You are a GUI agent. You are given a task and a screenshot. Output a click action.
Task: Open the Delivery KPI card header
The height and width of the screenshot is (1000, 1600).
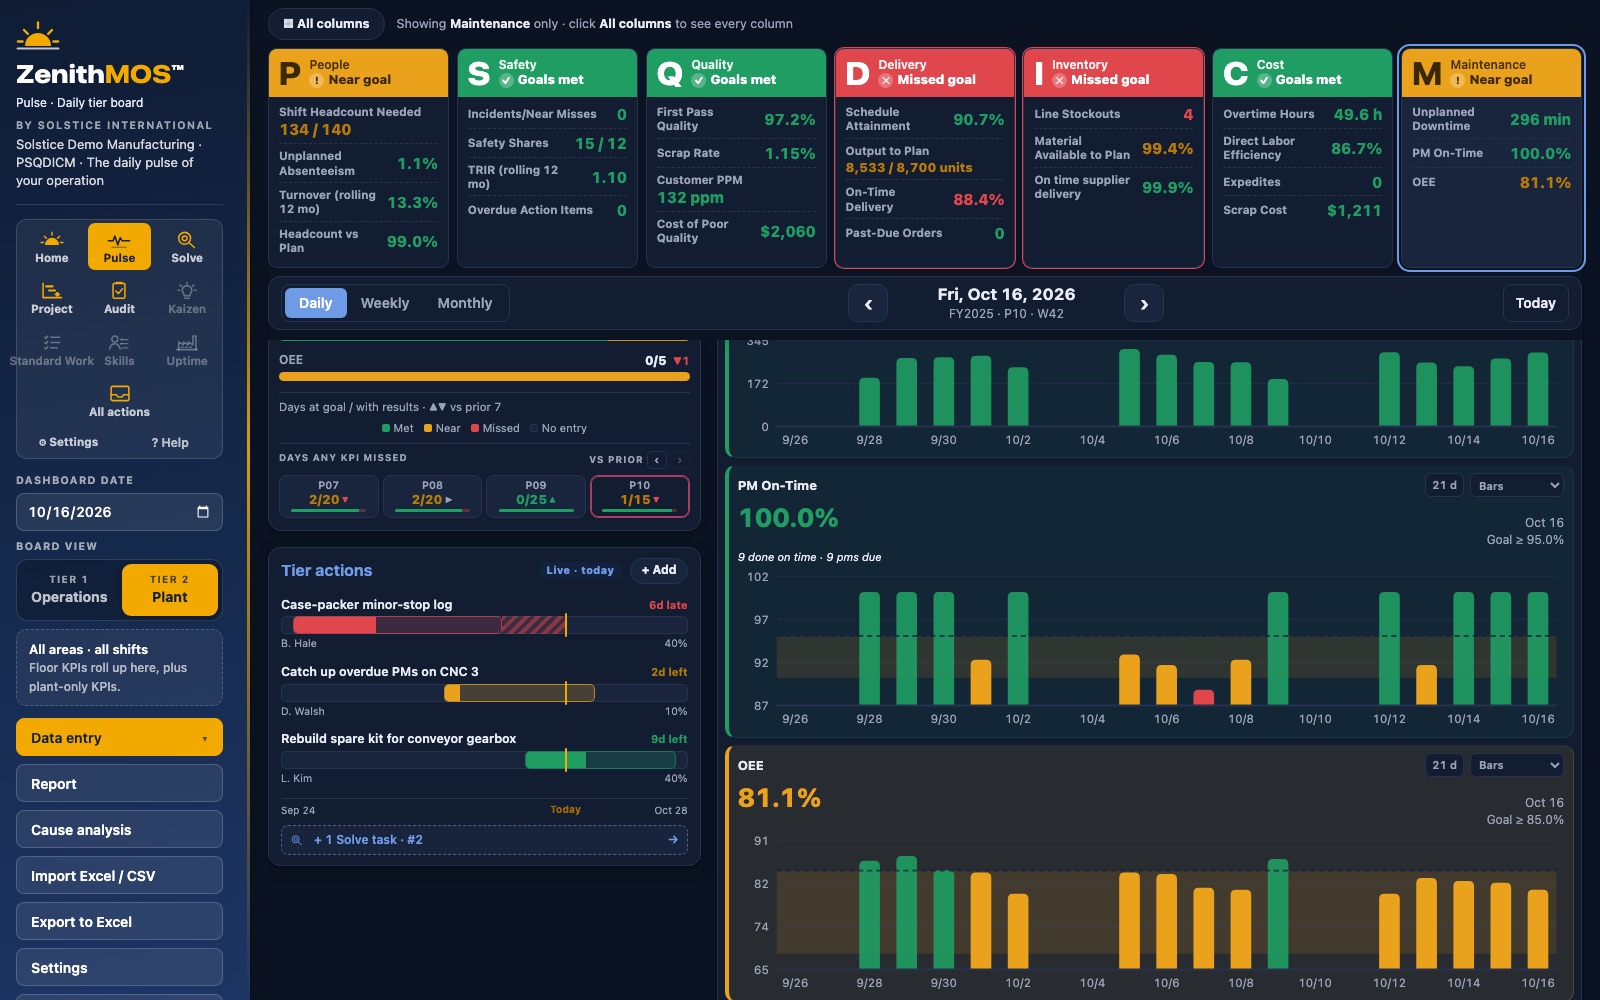tap(925, 73)
